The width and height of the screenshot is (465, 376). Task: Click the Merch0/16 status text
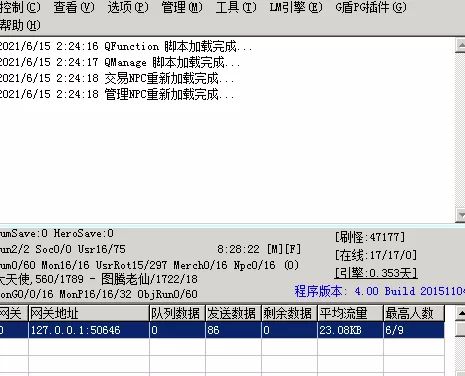pyautogui.click(x=200, y=265)
